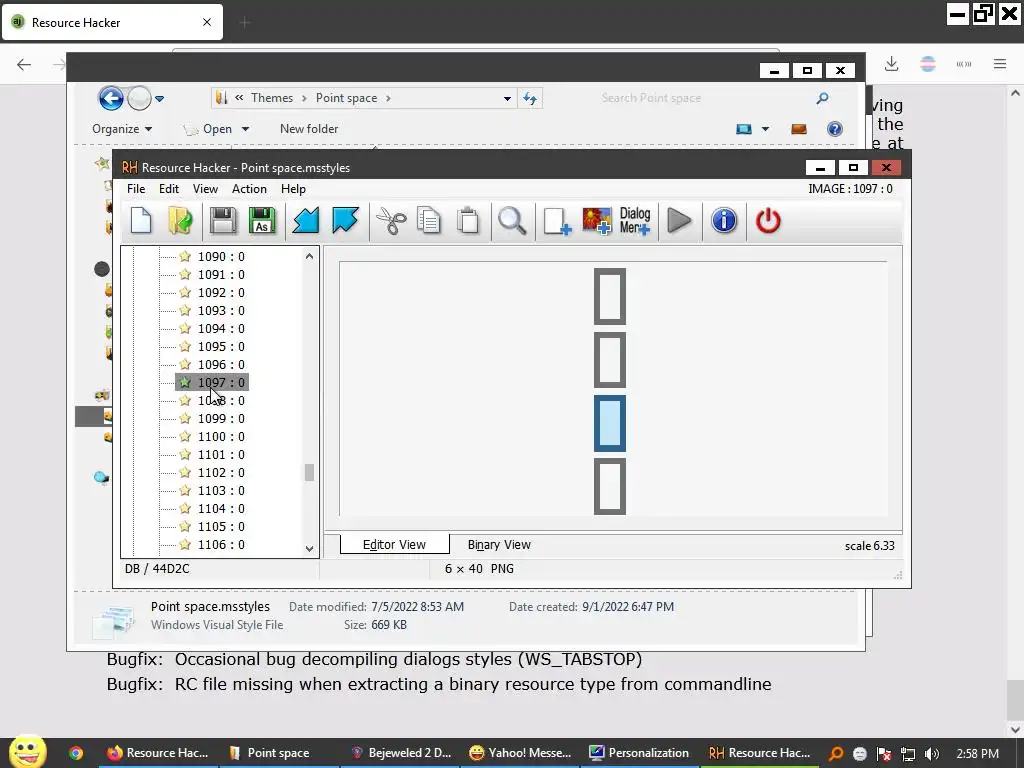Click the Save As floppy icon

click(x=262, y=221)
